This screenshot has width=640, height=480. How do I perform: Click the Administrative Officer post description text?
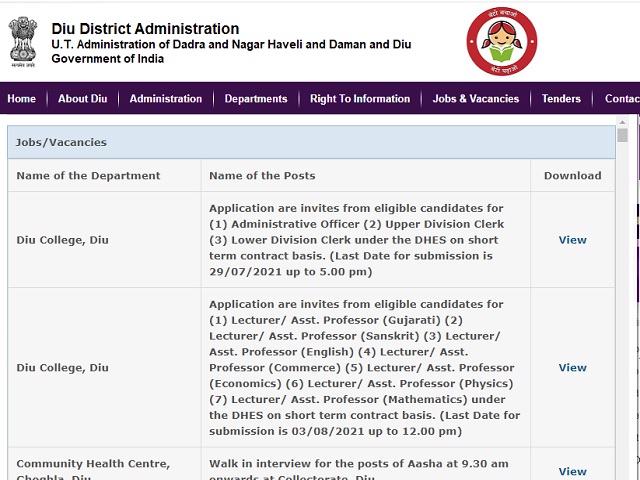pyautogui.click(x=357, y=240)
